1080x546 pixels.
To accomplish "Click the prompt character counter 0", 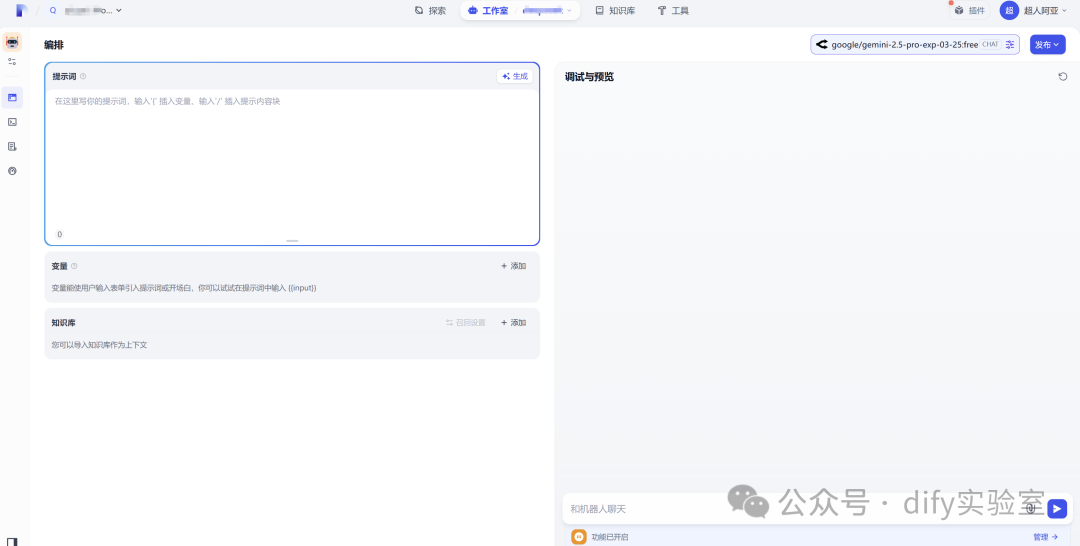I will [59, 234].
